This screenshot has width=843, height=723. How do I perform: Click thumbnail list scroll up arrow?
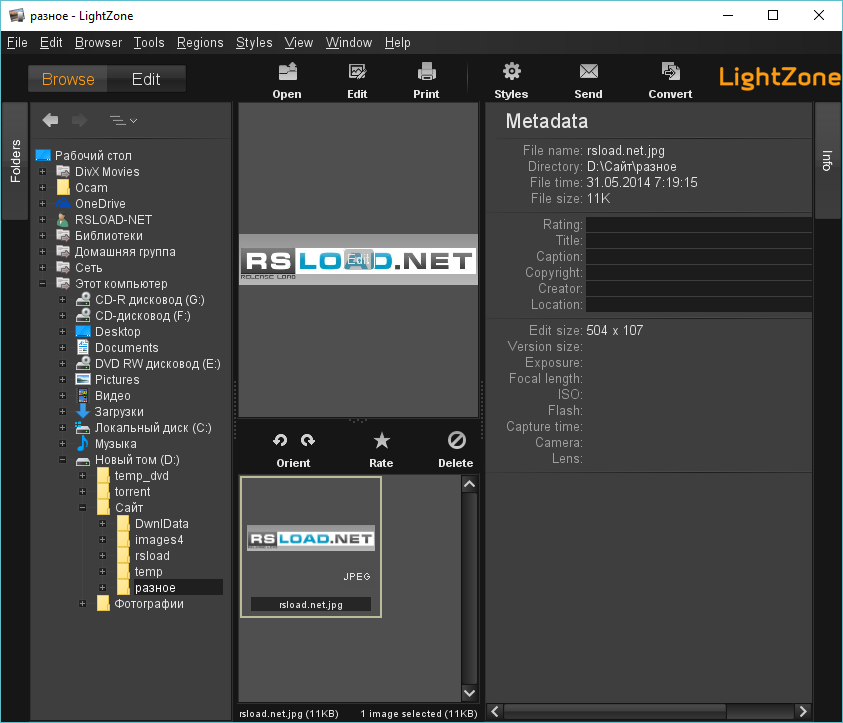point(469,484)
